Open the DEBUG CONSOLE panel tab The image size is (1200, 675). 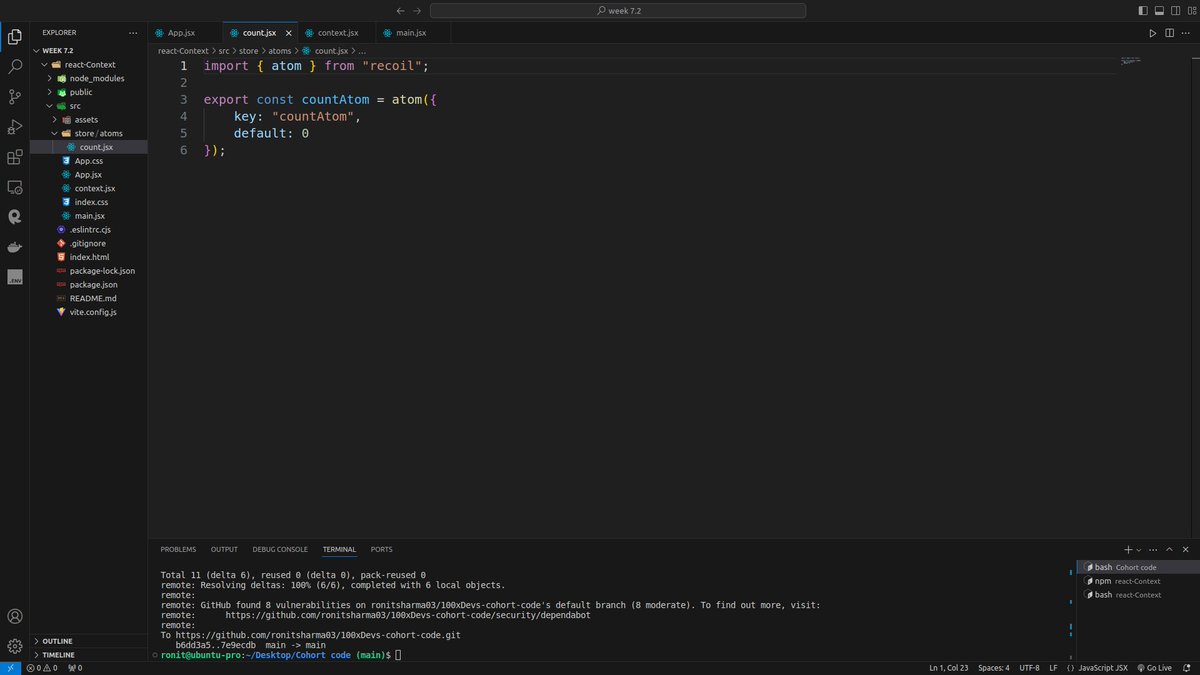coord(280,549)
